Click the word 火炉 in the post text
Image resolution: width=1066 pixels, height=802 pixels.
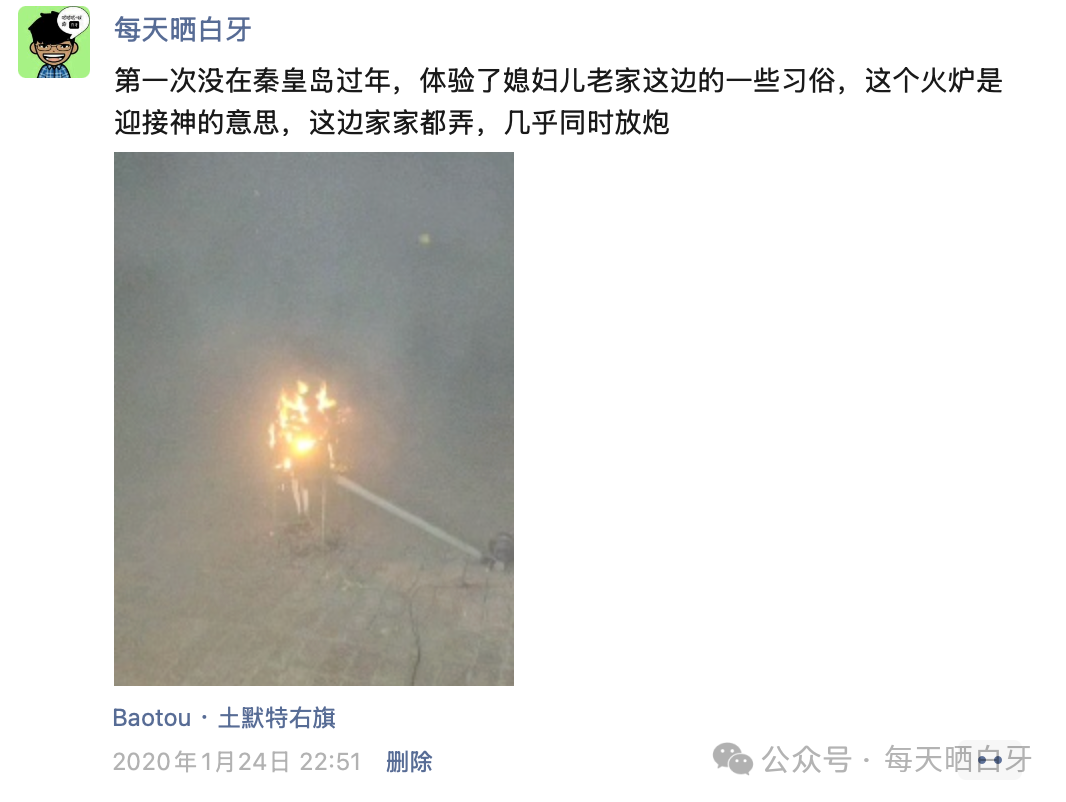tap(947, 81)
